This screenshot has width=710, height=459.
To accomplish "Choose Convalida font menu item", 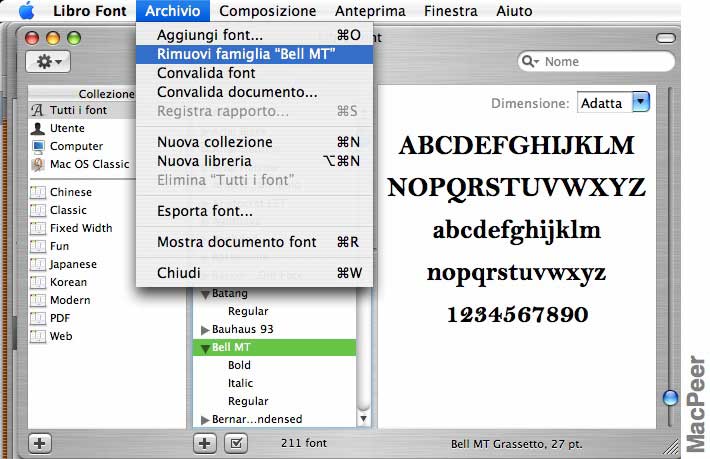I will pos(254,73).
